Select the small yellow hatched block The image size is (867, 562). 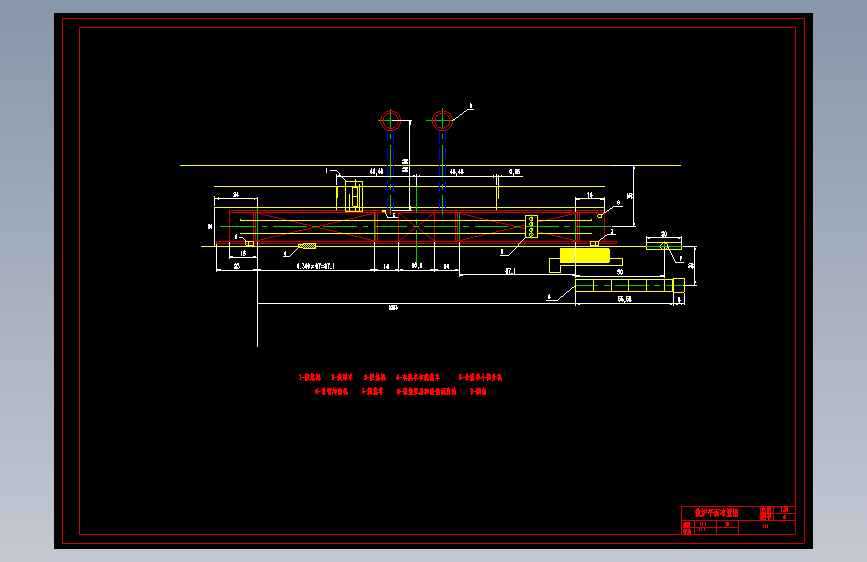click(x=307, y=246)
